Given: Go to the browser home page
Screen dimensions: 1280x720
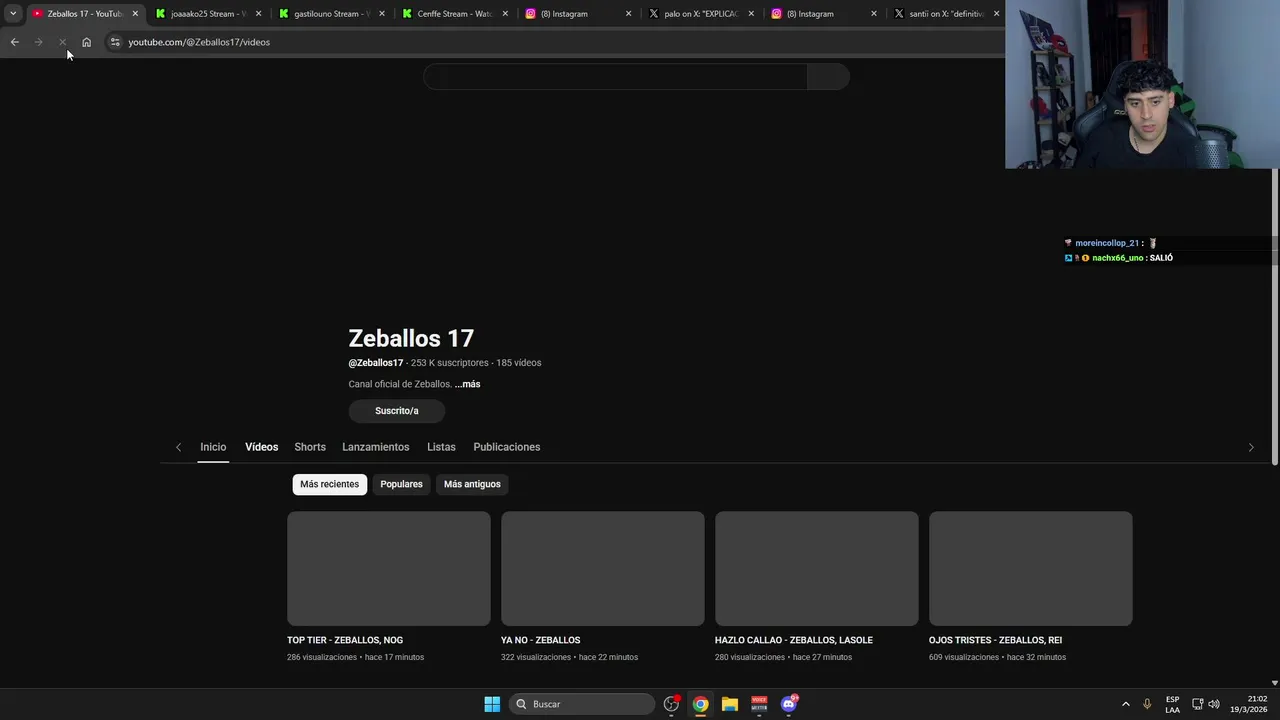Looking at the screenshot, I should point(86,42).
